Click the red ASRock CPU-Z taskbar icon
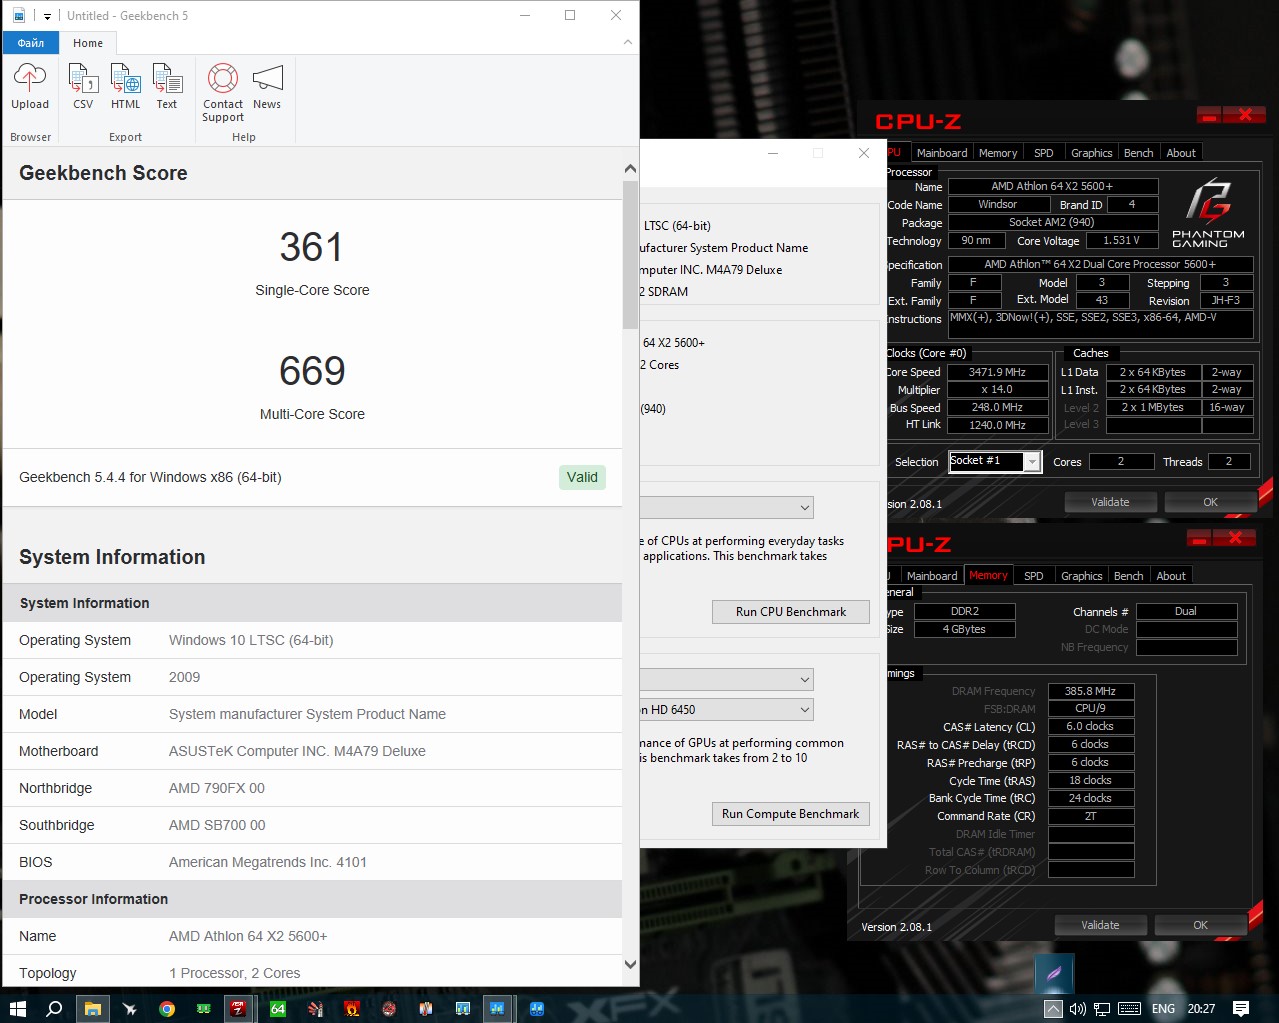The image size is (1279, 1023). (238, 1008)
